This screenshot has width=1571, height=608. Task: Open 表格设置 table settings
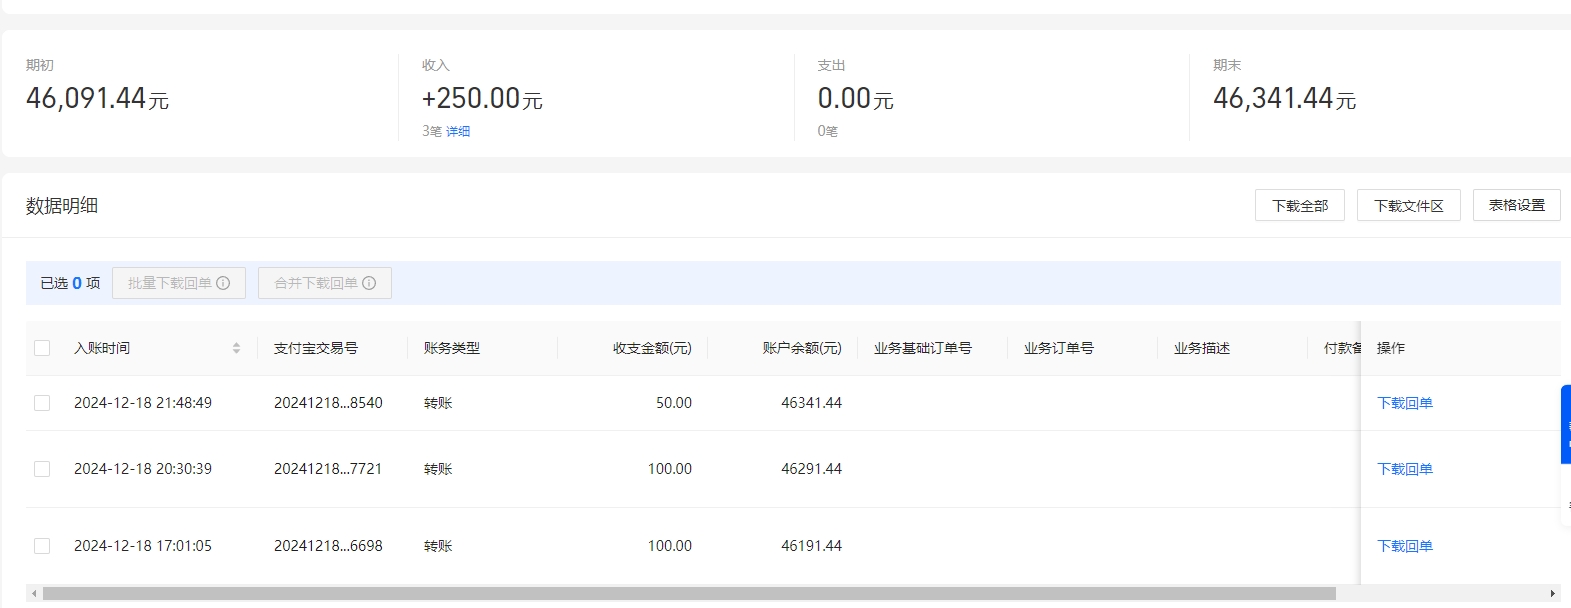pos(1516,205)
